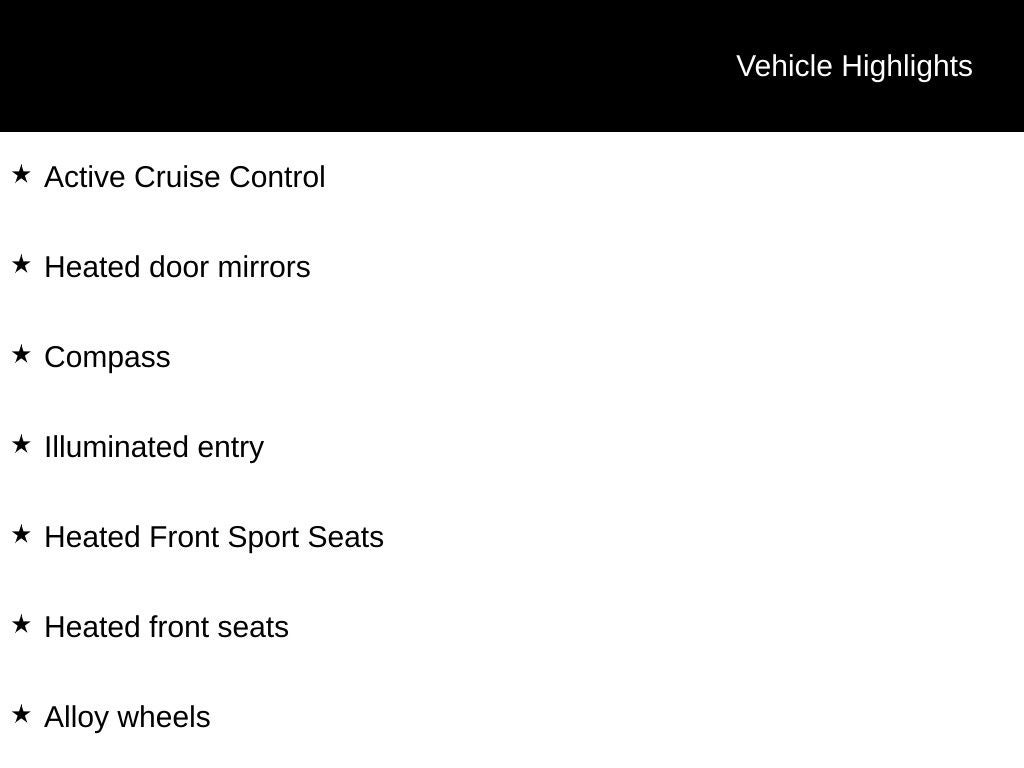Click the Vehicle Highlights title text
The height and width of the screenshot is (768, 1024).
pyautogui.click(x=854, y=66)
